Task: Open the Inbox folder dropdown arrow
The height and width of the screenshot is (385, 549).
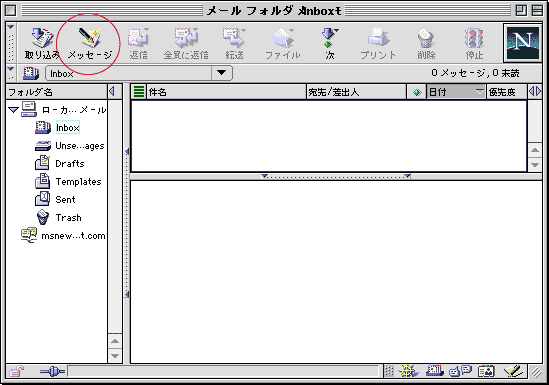Action: (x=222, y=73)
